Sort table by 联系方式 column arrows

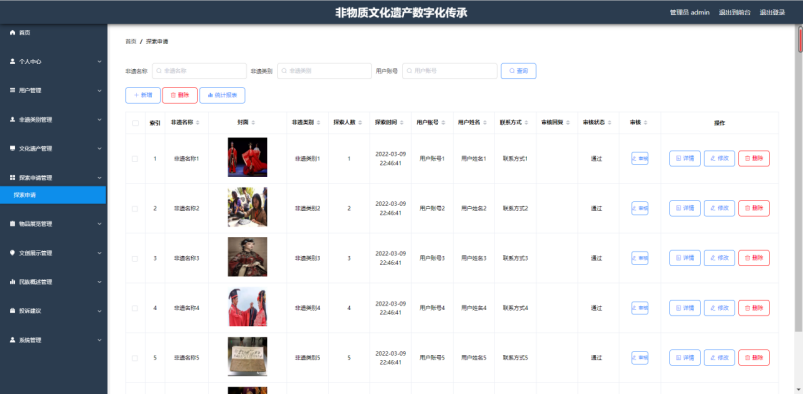[x=526, y=123]
